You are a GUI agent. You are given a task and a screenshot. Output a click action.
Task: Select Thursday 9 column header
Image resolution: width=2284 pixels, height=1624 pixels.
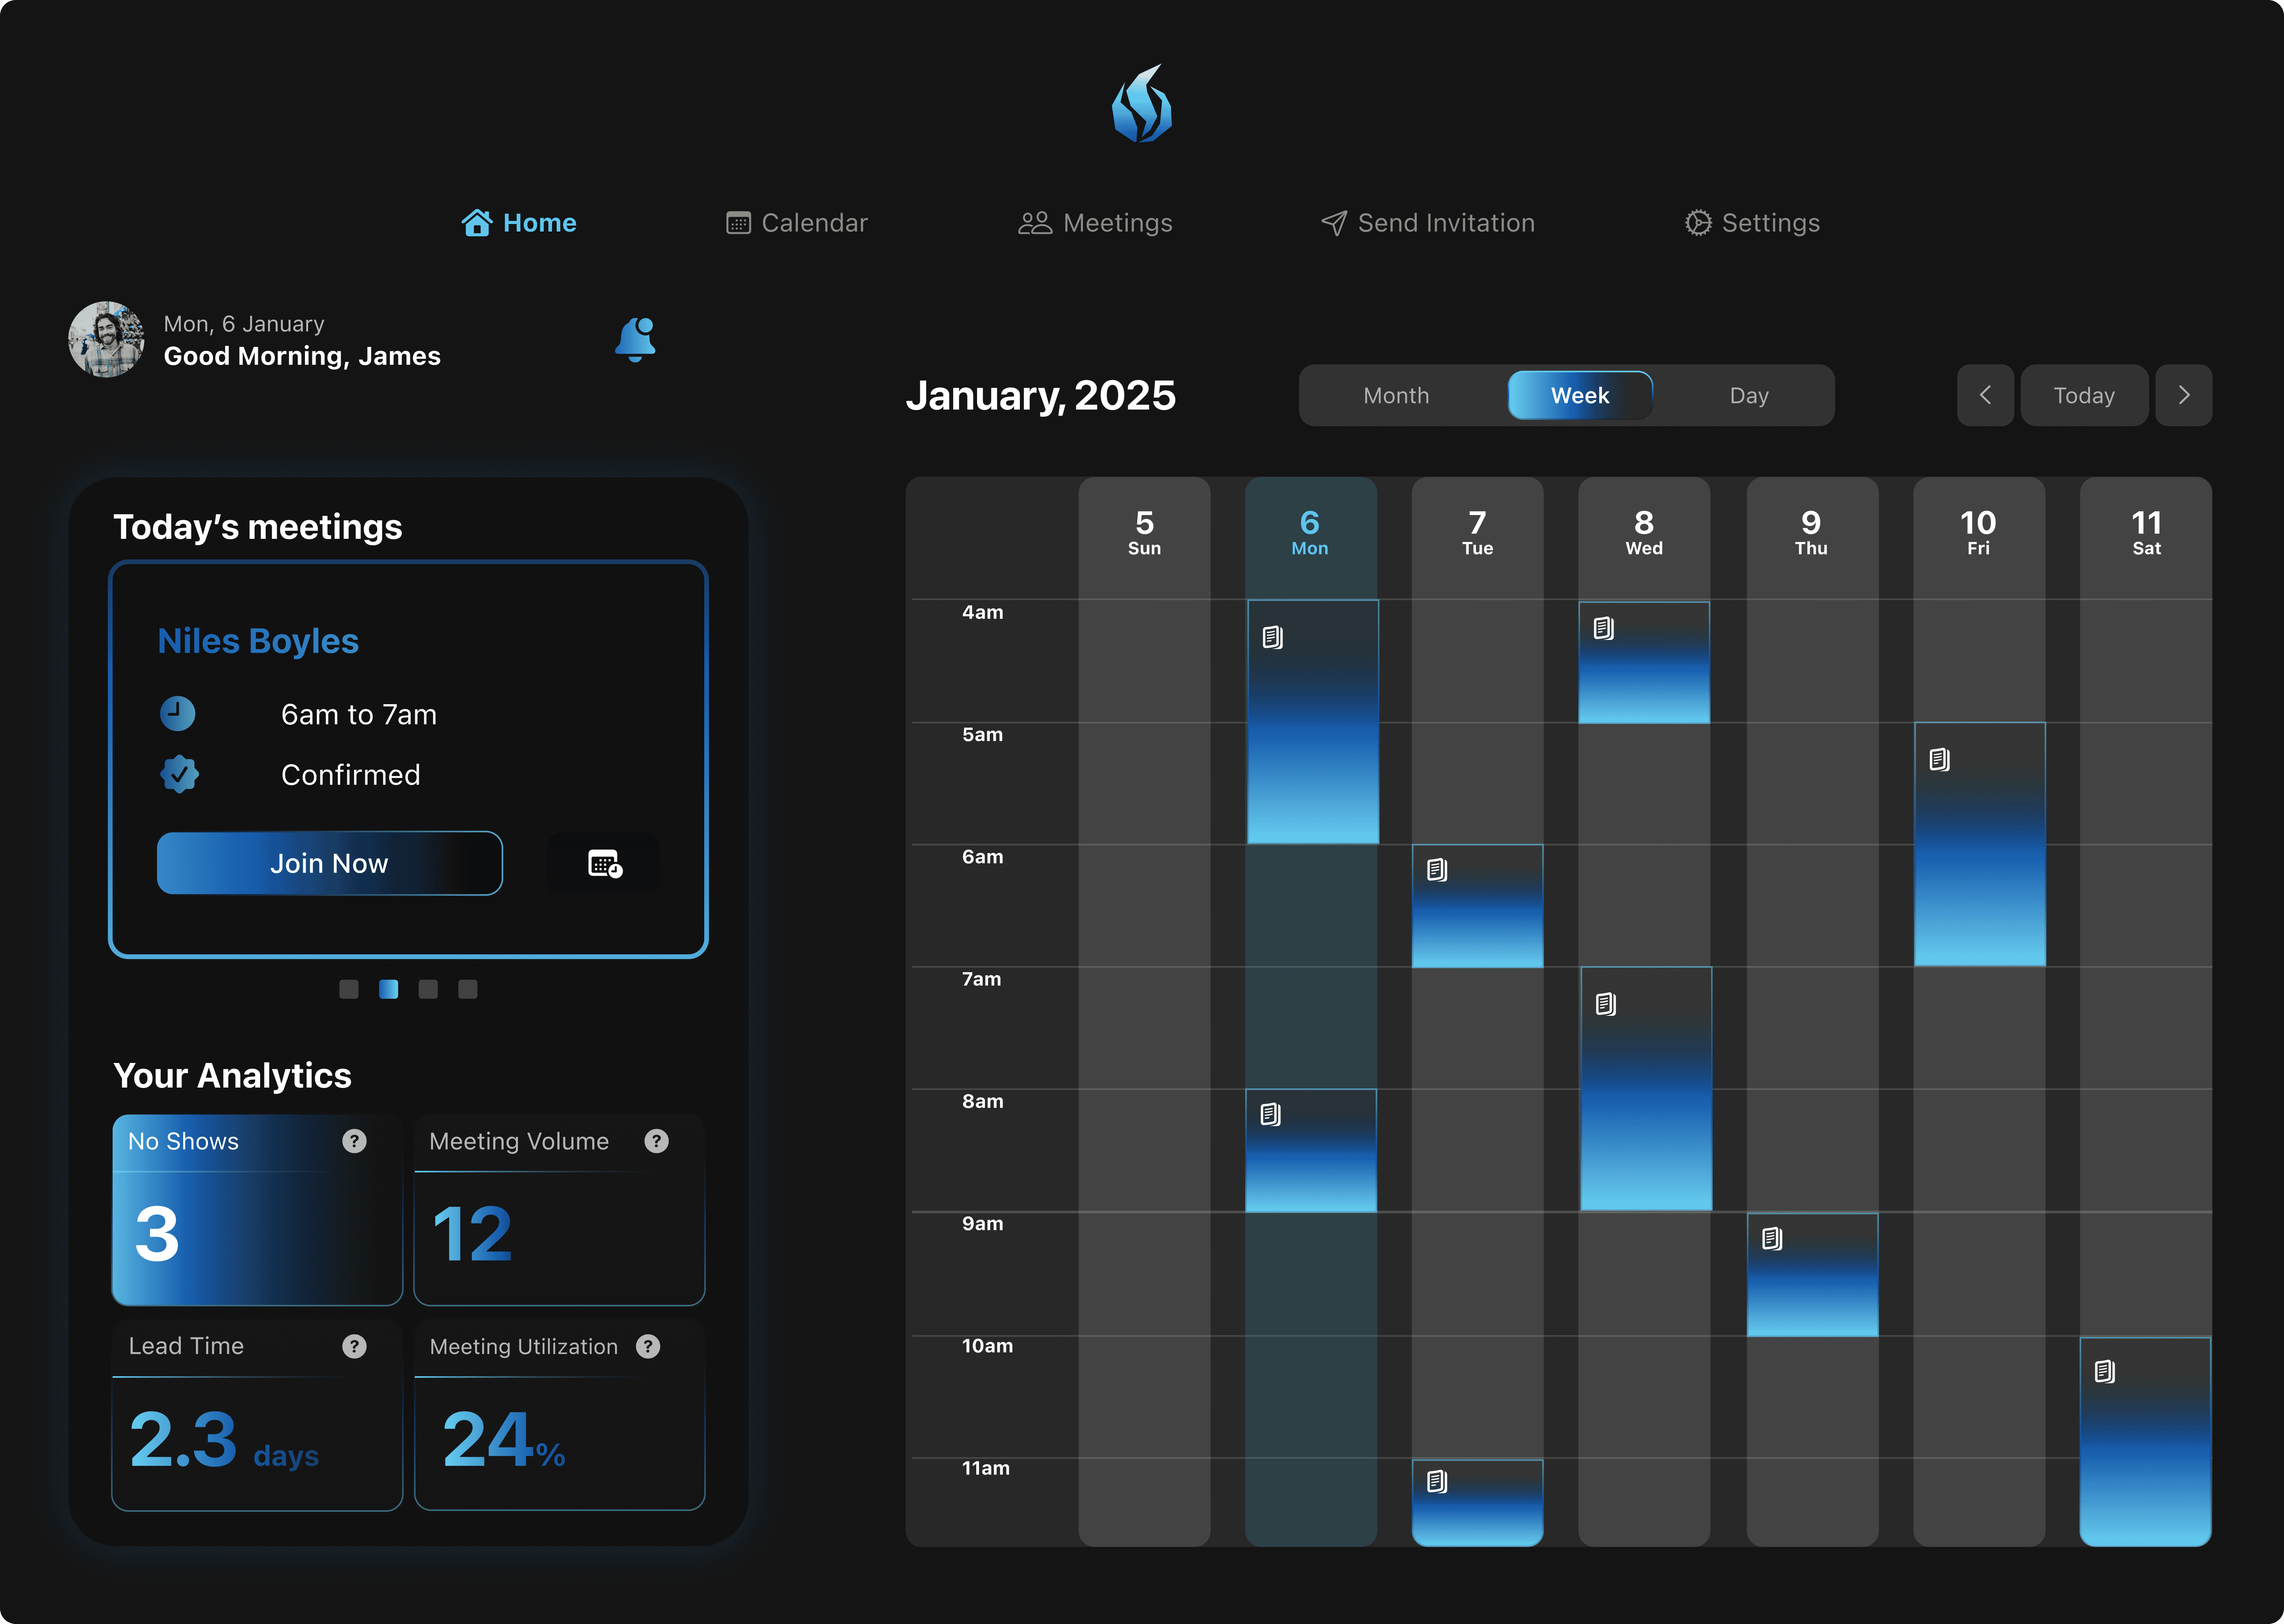(x=1811, y=533)
